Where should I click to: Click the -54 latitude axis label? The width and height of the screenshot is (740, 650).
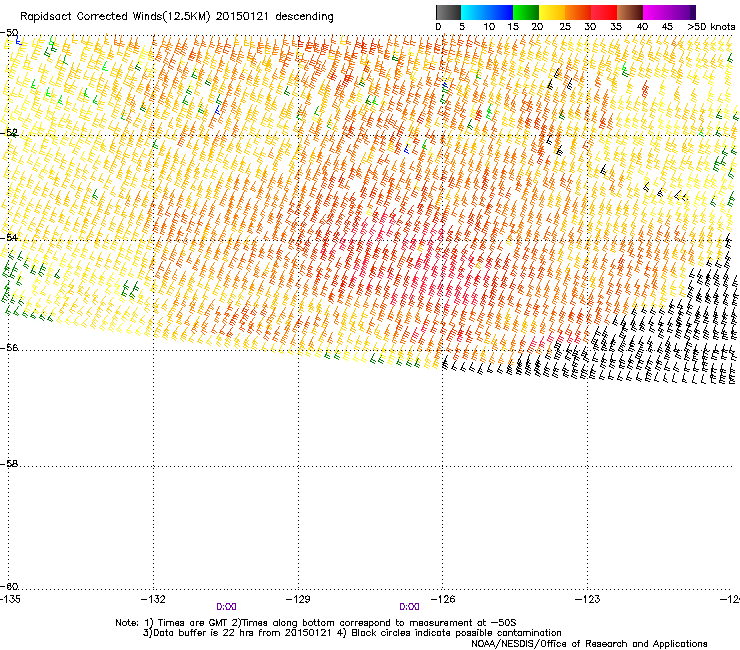click(9, 237)
